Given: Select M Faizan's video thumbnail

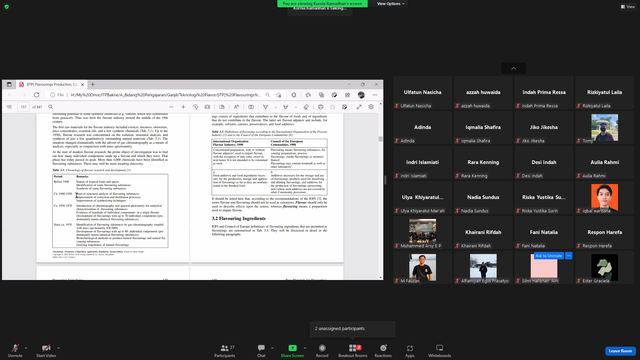Looking at the screenshot, I should pyautogui.click(x=422, y=267).
